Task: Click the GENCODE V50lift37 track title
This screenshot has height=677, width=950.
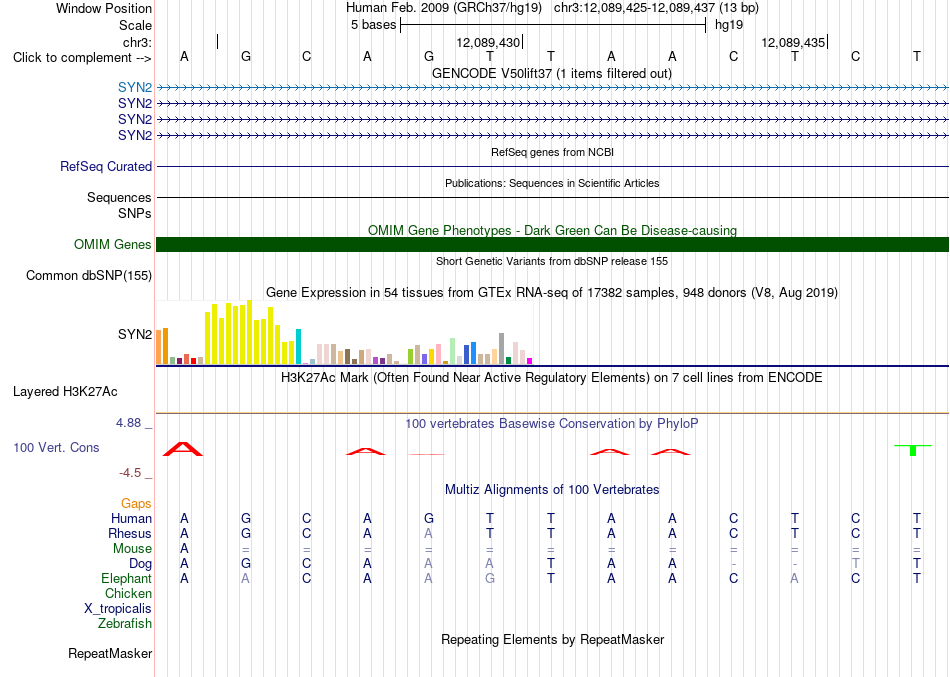Action: click(x=552, y=73)
